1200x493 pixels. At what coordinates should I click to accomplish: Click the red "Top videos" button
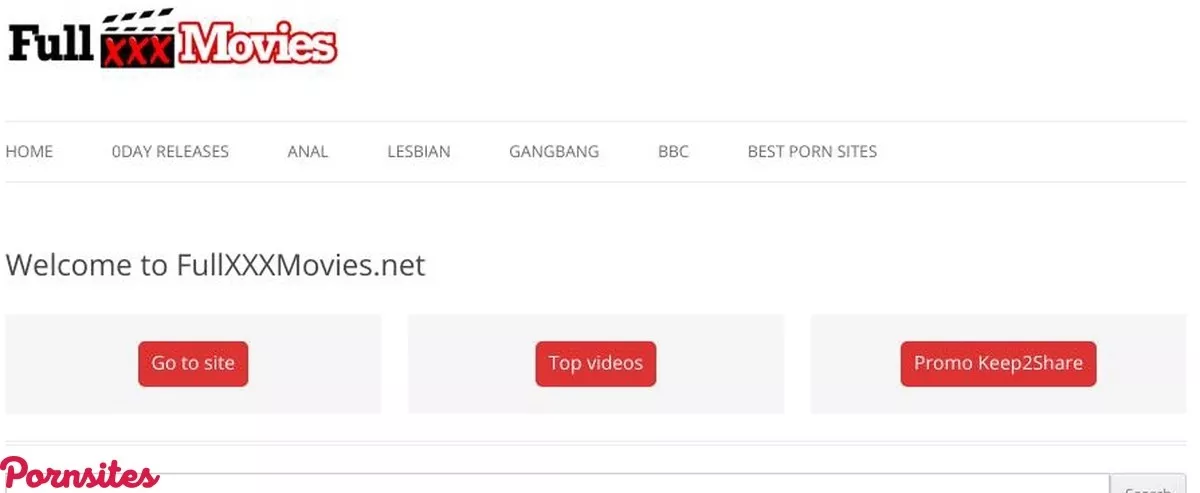596,364
